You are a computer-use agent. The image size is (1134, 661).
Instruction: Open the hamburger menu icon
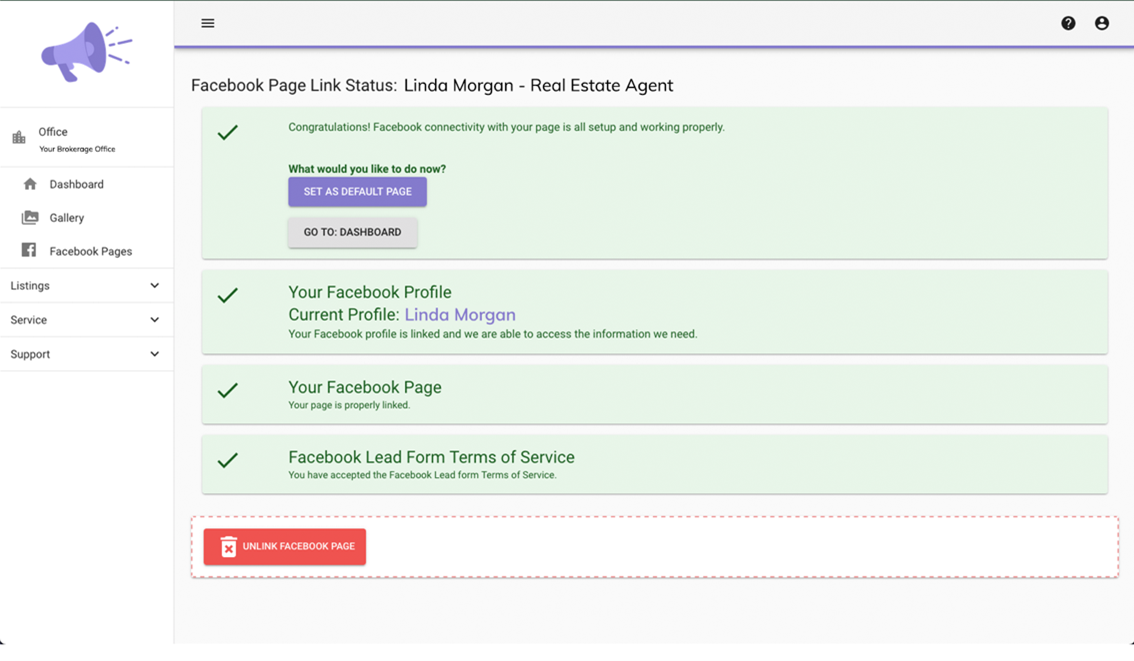[x=208, y=23]
